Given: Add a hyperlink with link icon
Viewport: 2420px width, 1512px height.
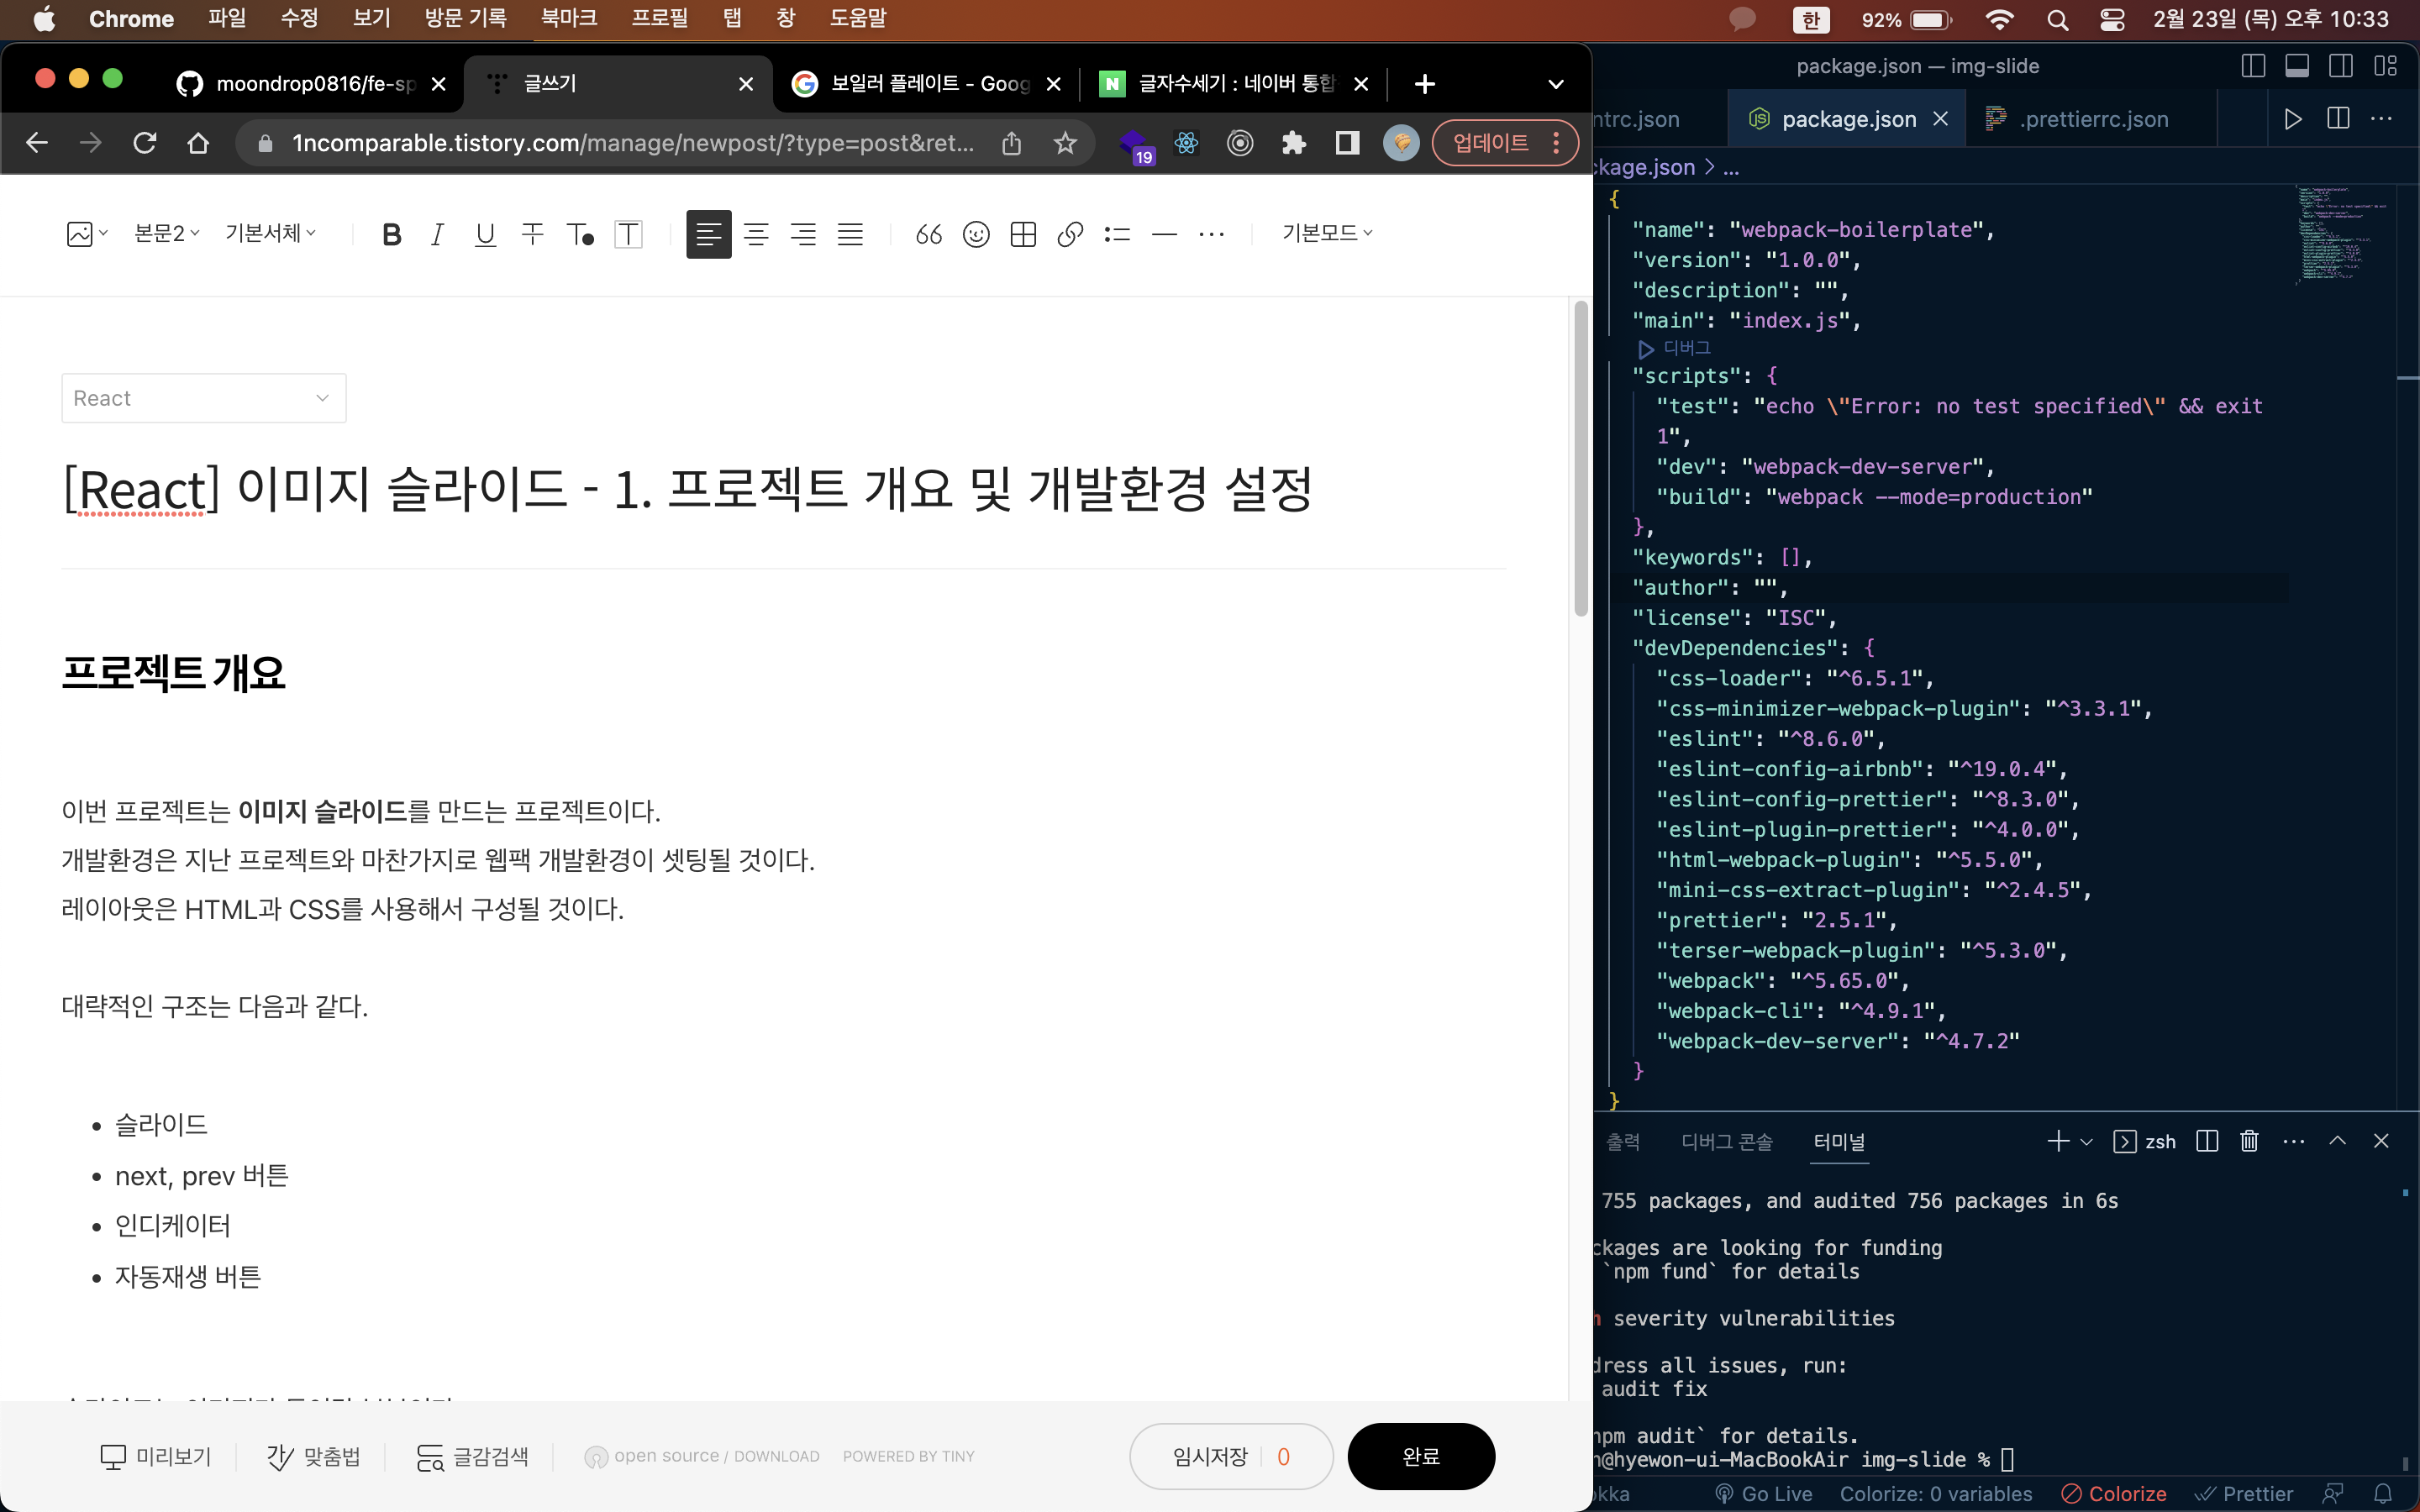Looking at the screenshot, I should coord(1070,234).
